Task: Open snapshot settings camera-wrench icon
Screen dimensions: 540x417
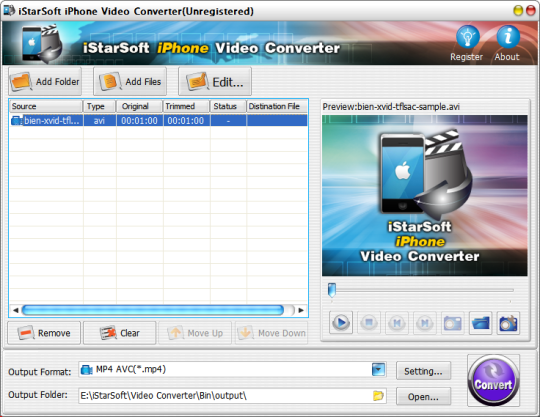Action: (x=508, y=323)
